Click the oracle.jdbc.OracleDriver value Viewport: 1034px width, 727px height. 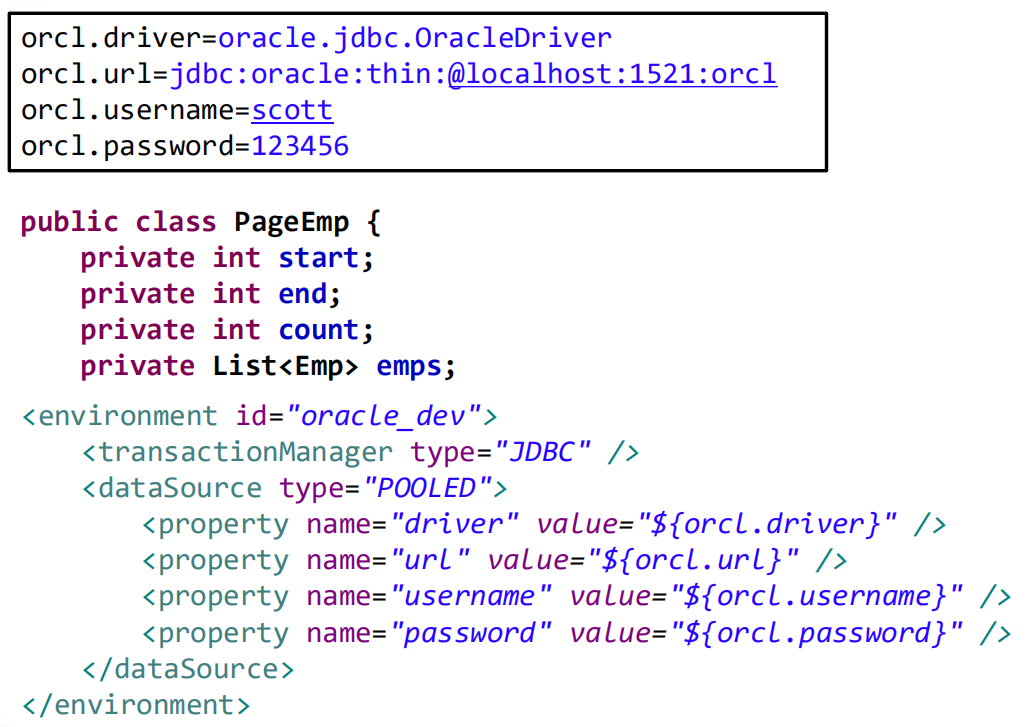(x=415, y=38)
